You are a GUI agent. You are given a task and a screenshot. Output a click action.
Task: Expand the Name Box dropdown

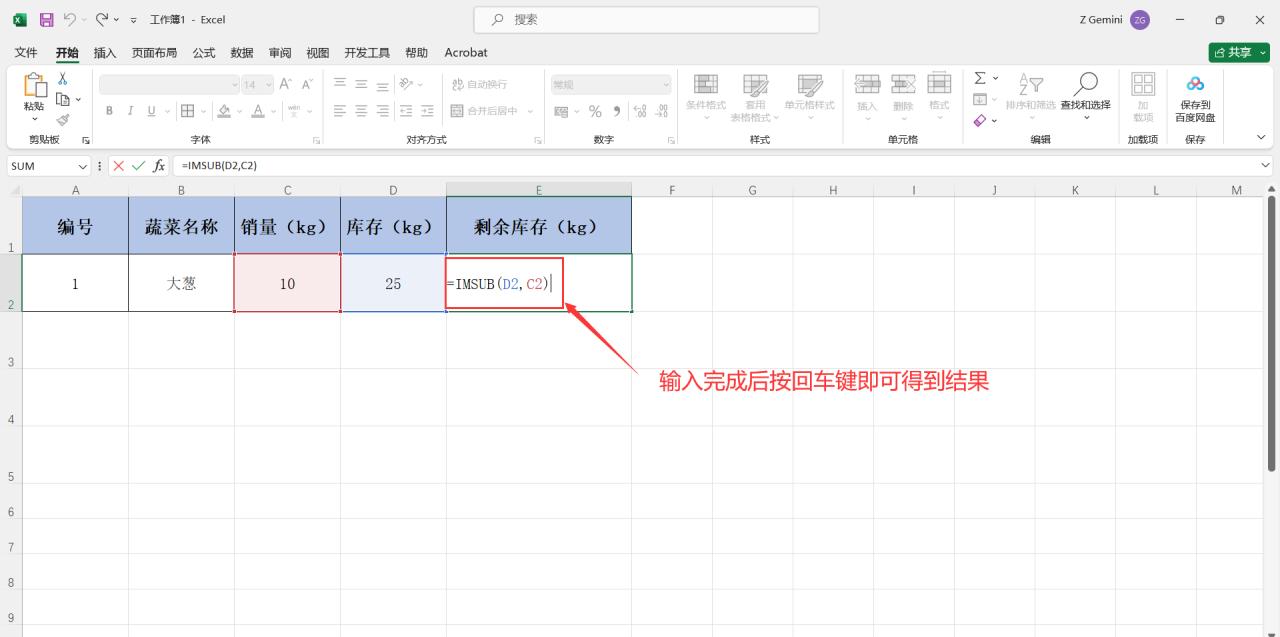tap(82, 166)
